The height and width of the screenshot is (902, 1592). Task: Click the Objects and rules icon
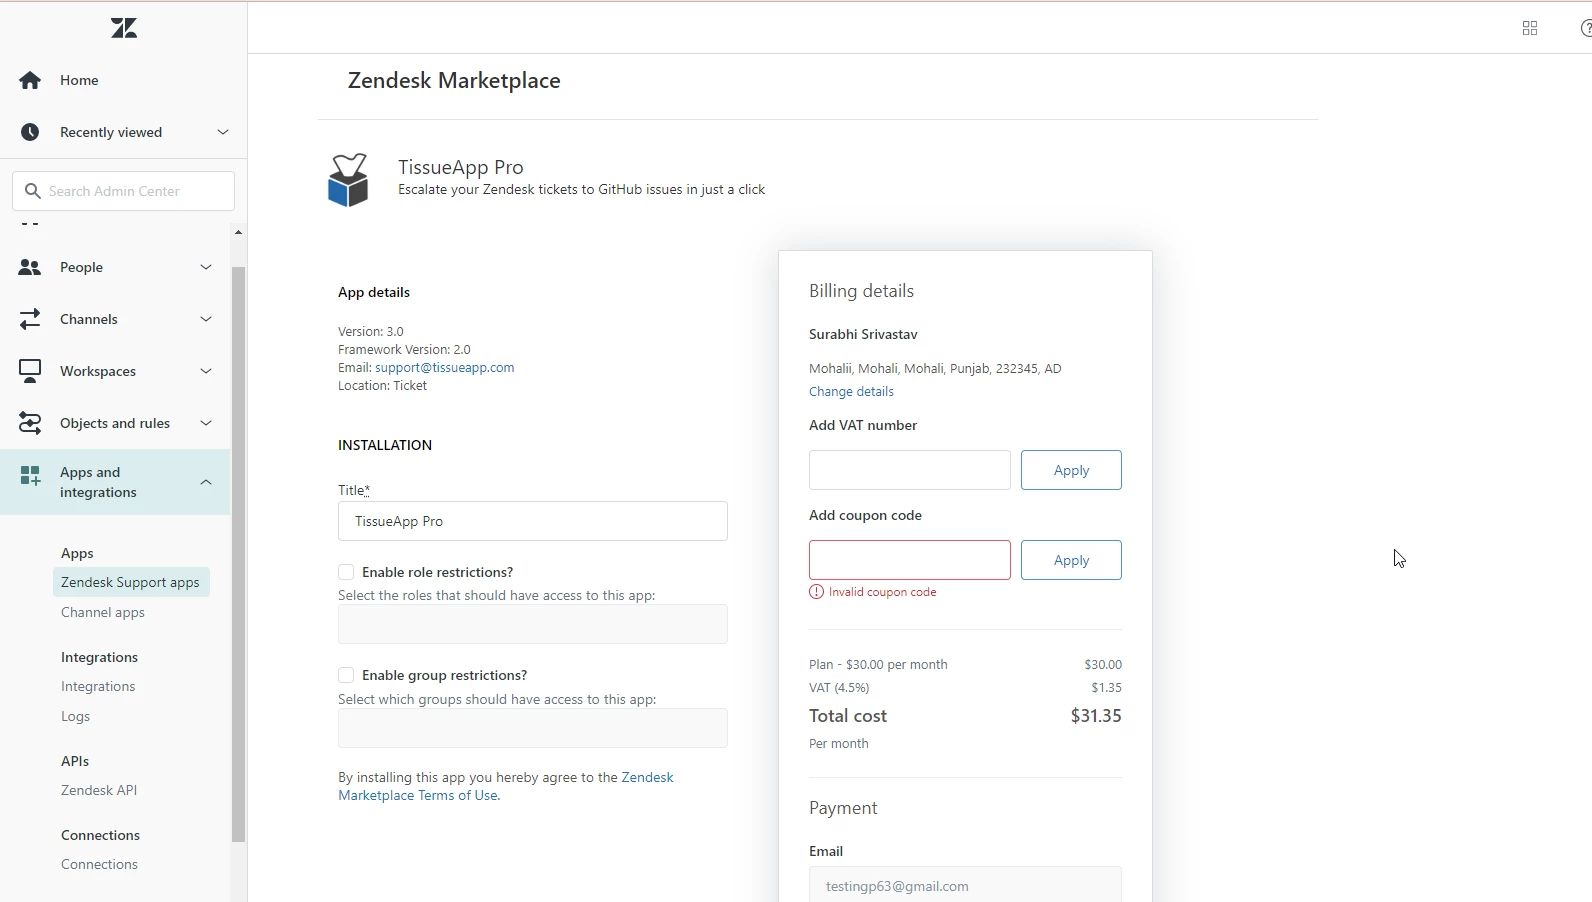coord(30,423)
